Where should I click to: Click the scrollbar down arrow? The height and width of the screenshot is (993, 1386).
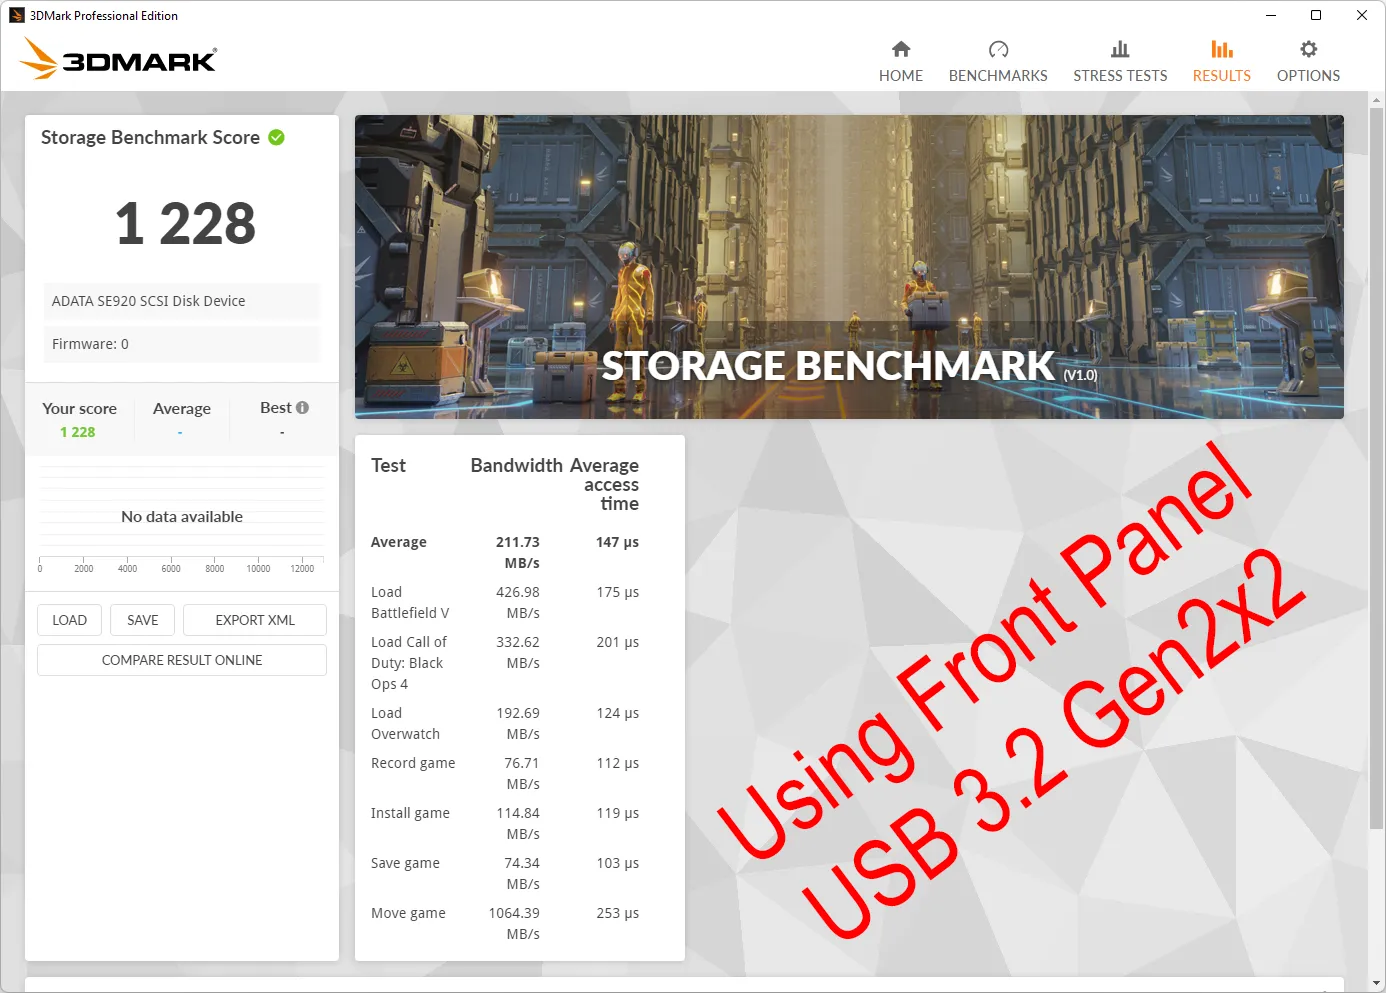pos(1377,984)
